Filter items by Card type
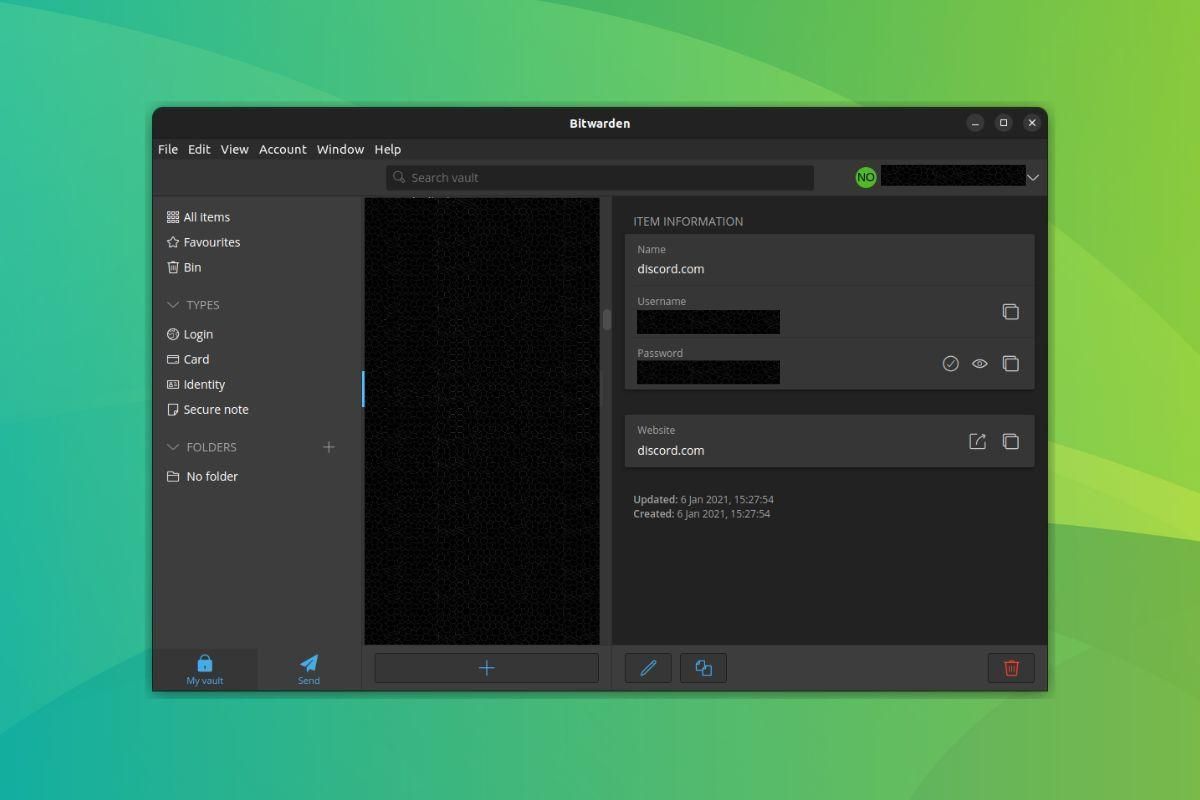 click(188, 359)
